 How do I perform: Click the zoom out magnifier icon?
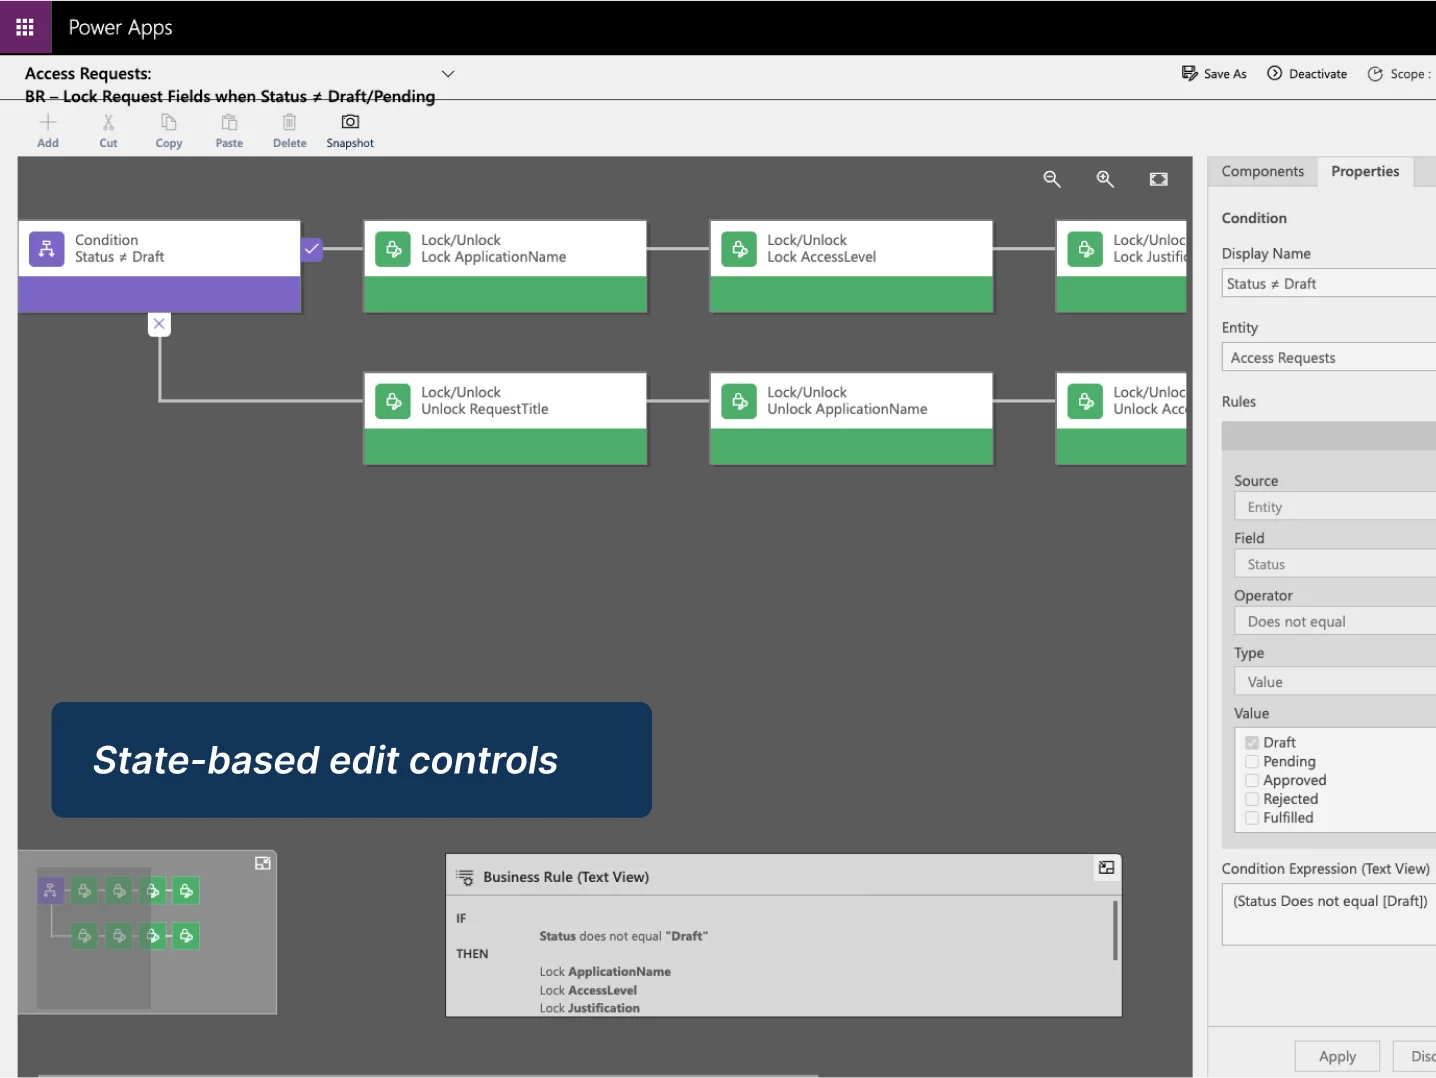point(1052,179)
